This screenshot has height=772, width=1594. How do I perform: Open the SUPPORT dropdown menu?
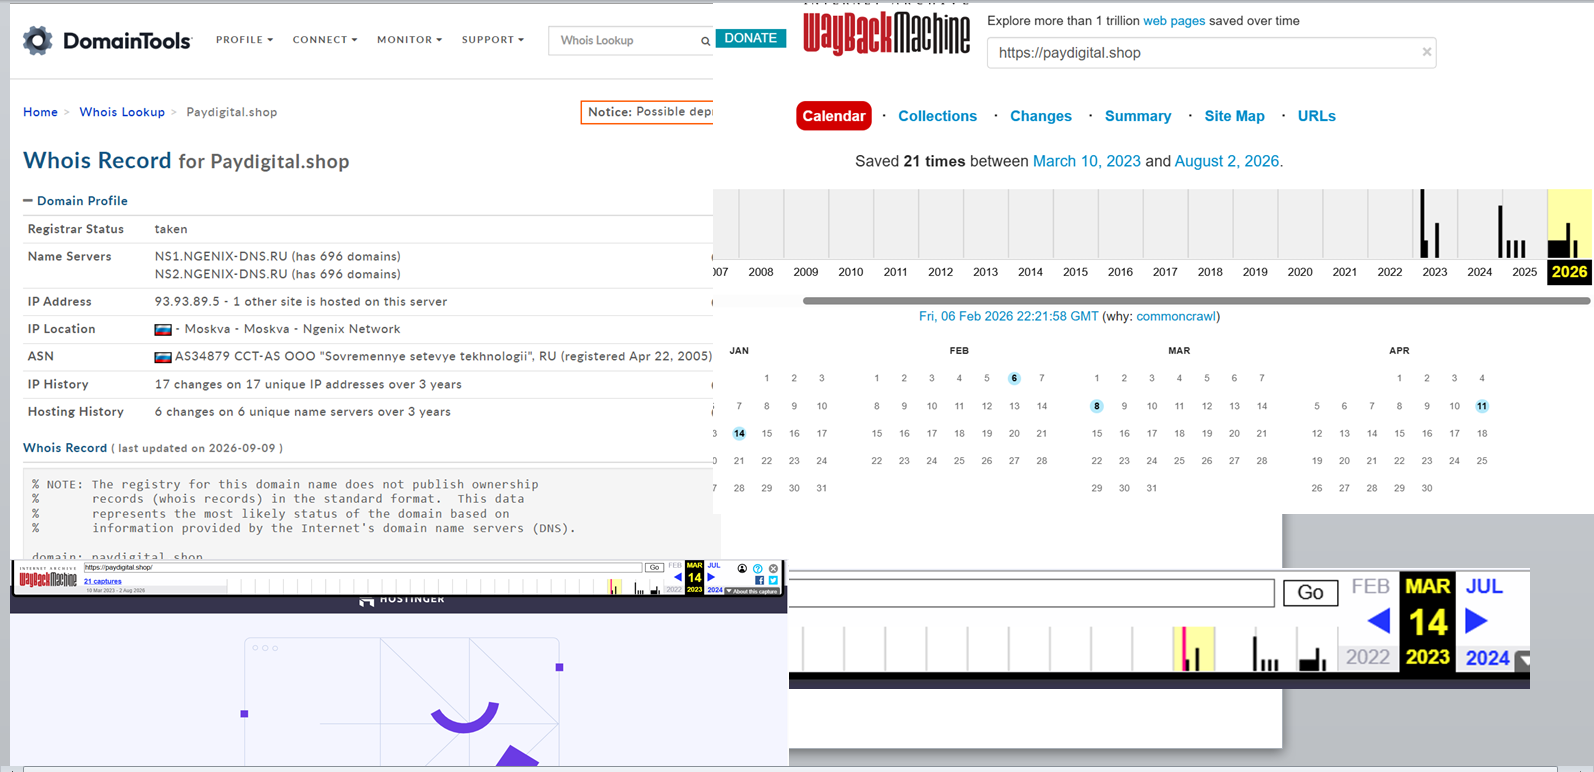(493, 40)
